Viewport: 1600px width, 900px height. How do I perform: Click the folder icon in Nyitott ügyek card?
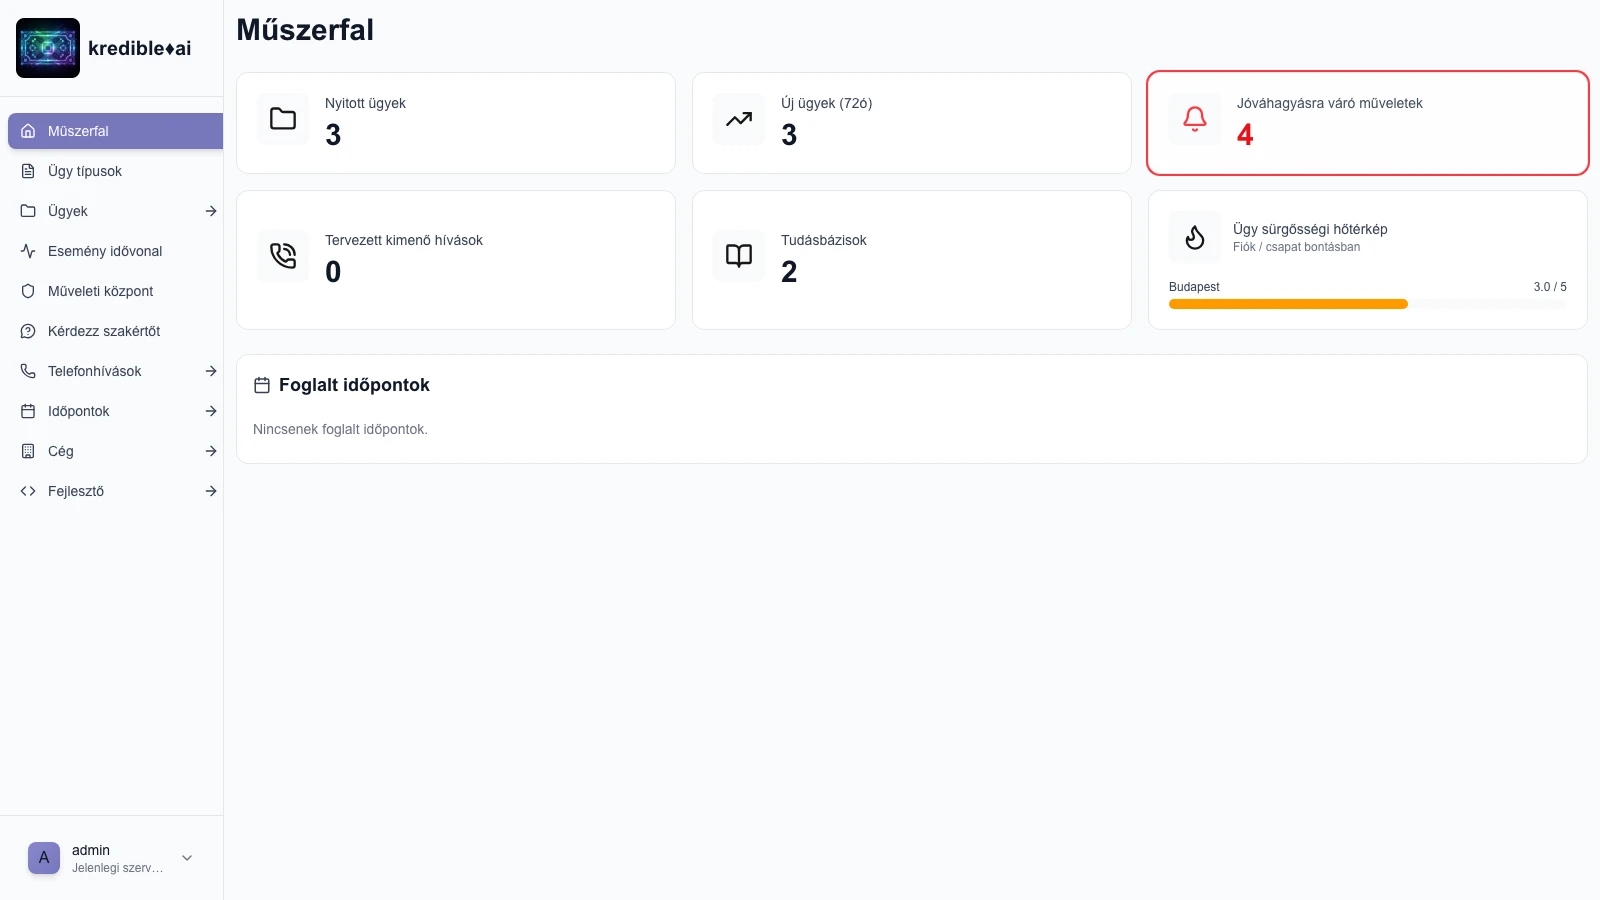pos(283,119)
